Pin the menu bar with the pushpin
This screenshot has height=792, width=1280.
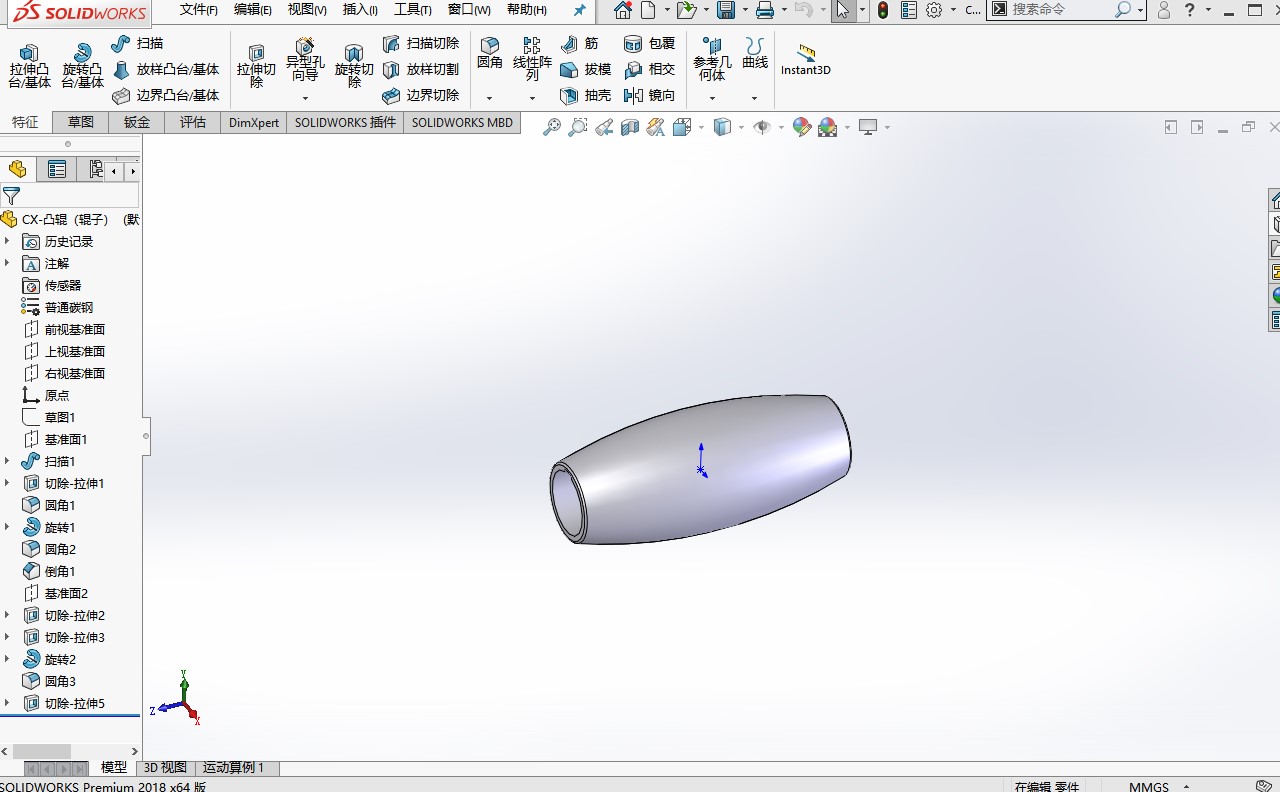[x=580, y=10]
